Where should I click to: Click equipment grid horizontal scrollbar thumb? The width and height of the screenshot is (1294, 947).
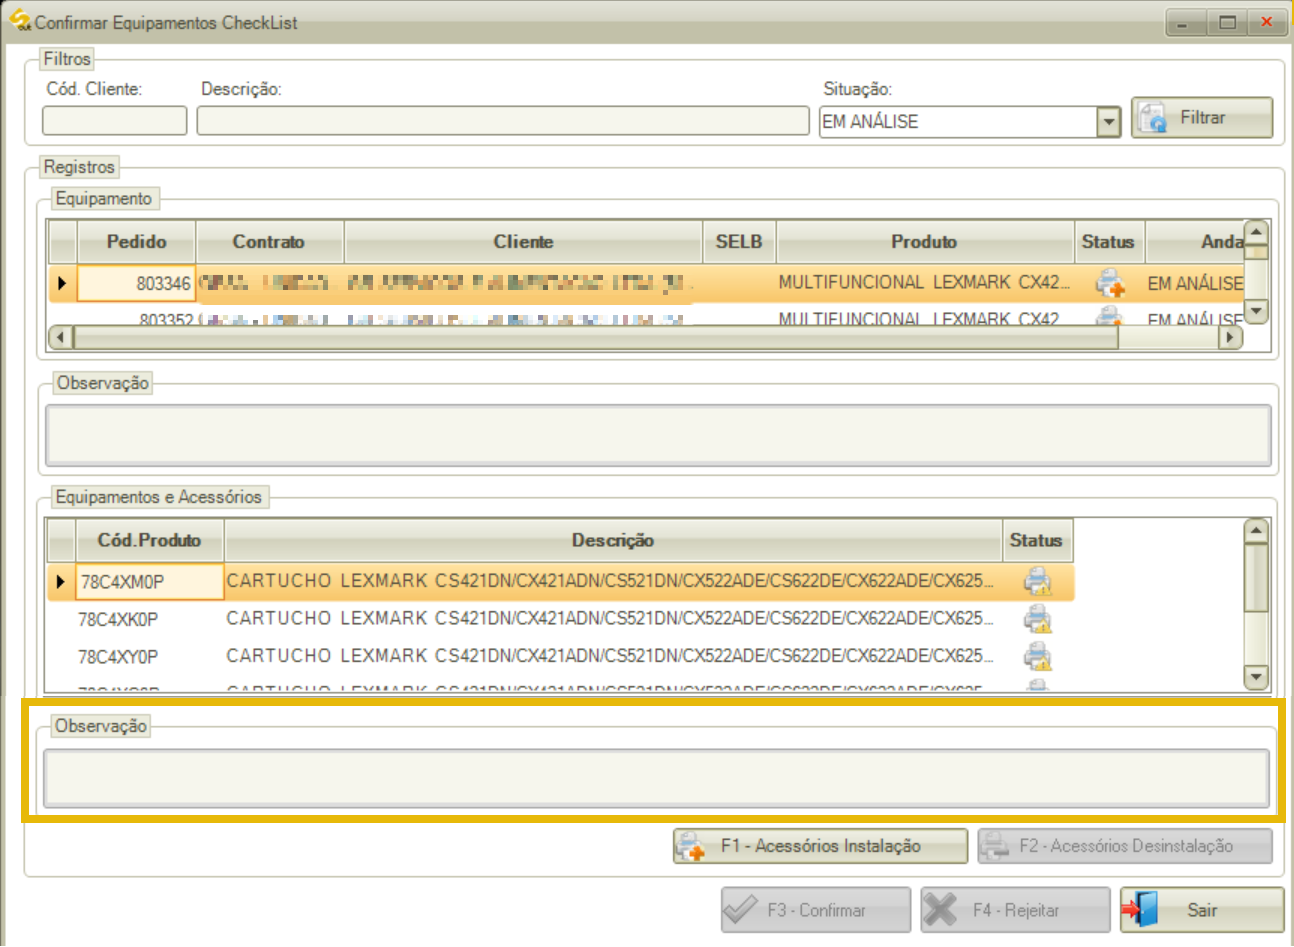596,338
